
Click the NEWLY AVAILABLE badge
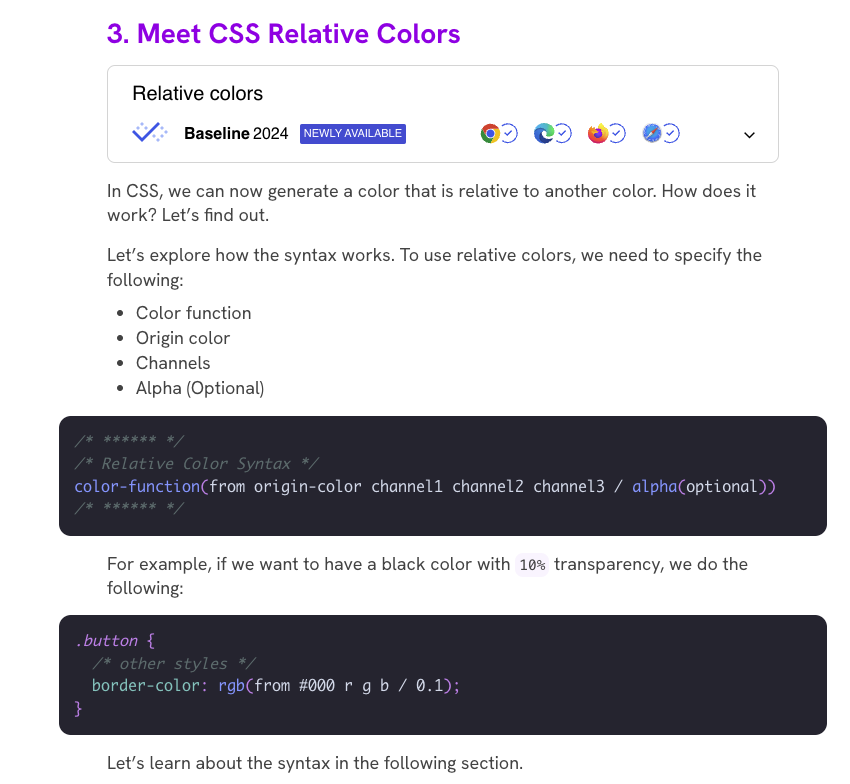(x=353, y=133)
